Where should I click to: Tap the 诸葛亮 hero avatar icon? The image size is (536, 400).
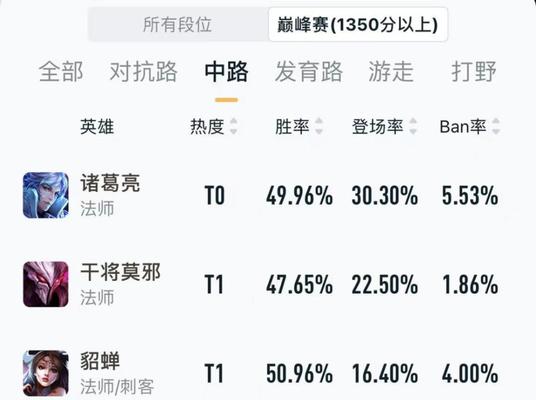(46, 195)
